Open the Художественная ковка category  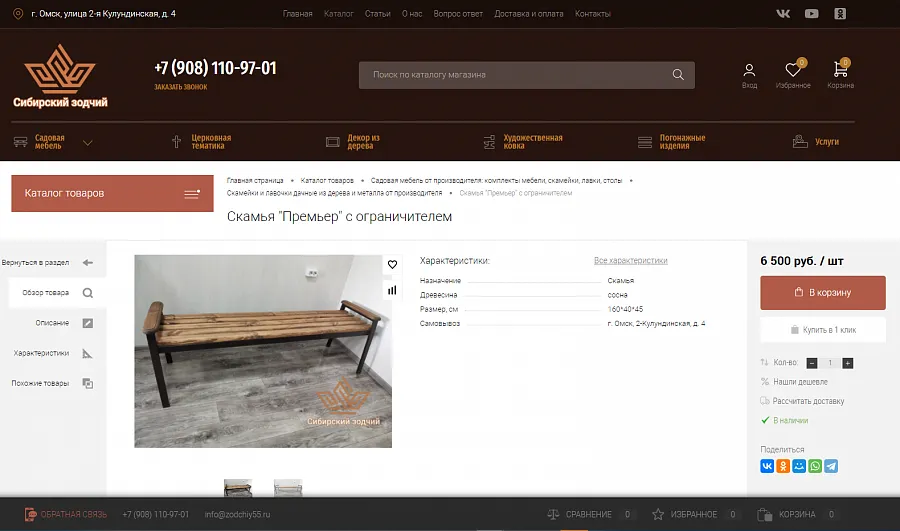click(x=523, y=142)
